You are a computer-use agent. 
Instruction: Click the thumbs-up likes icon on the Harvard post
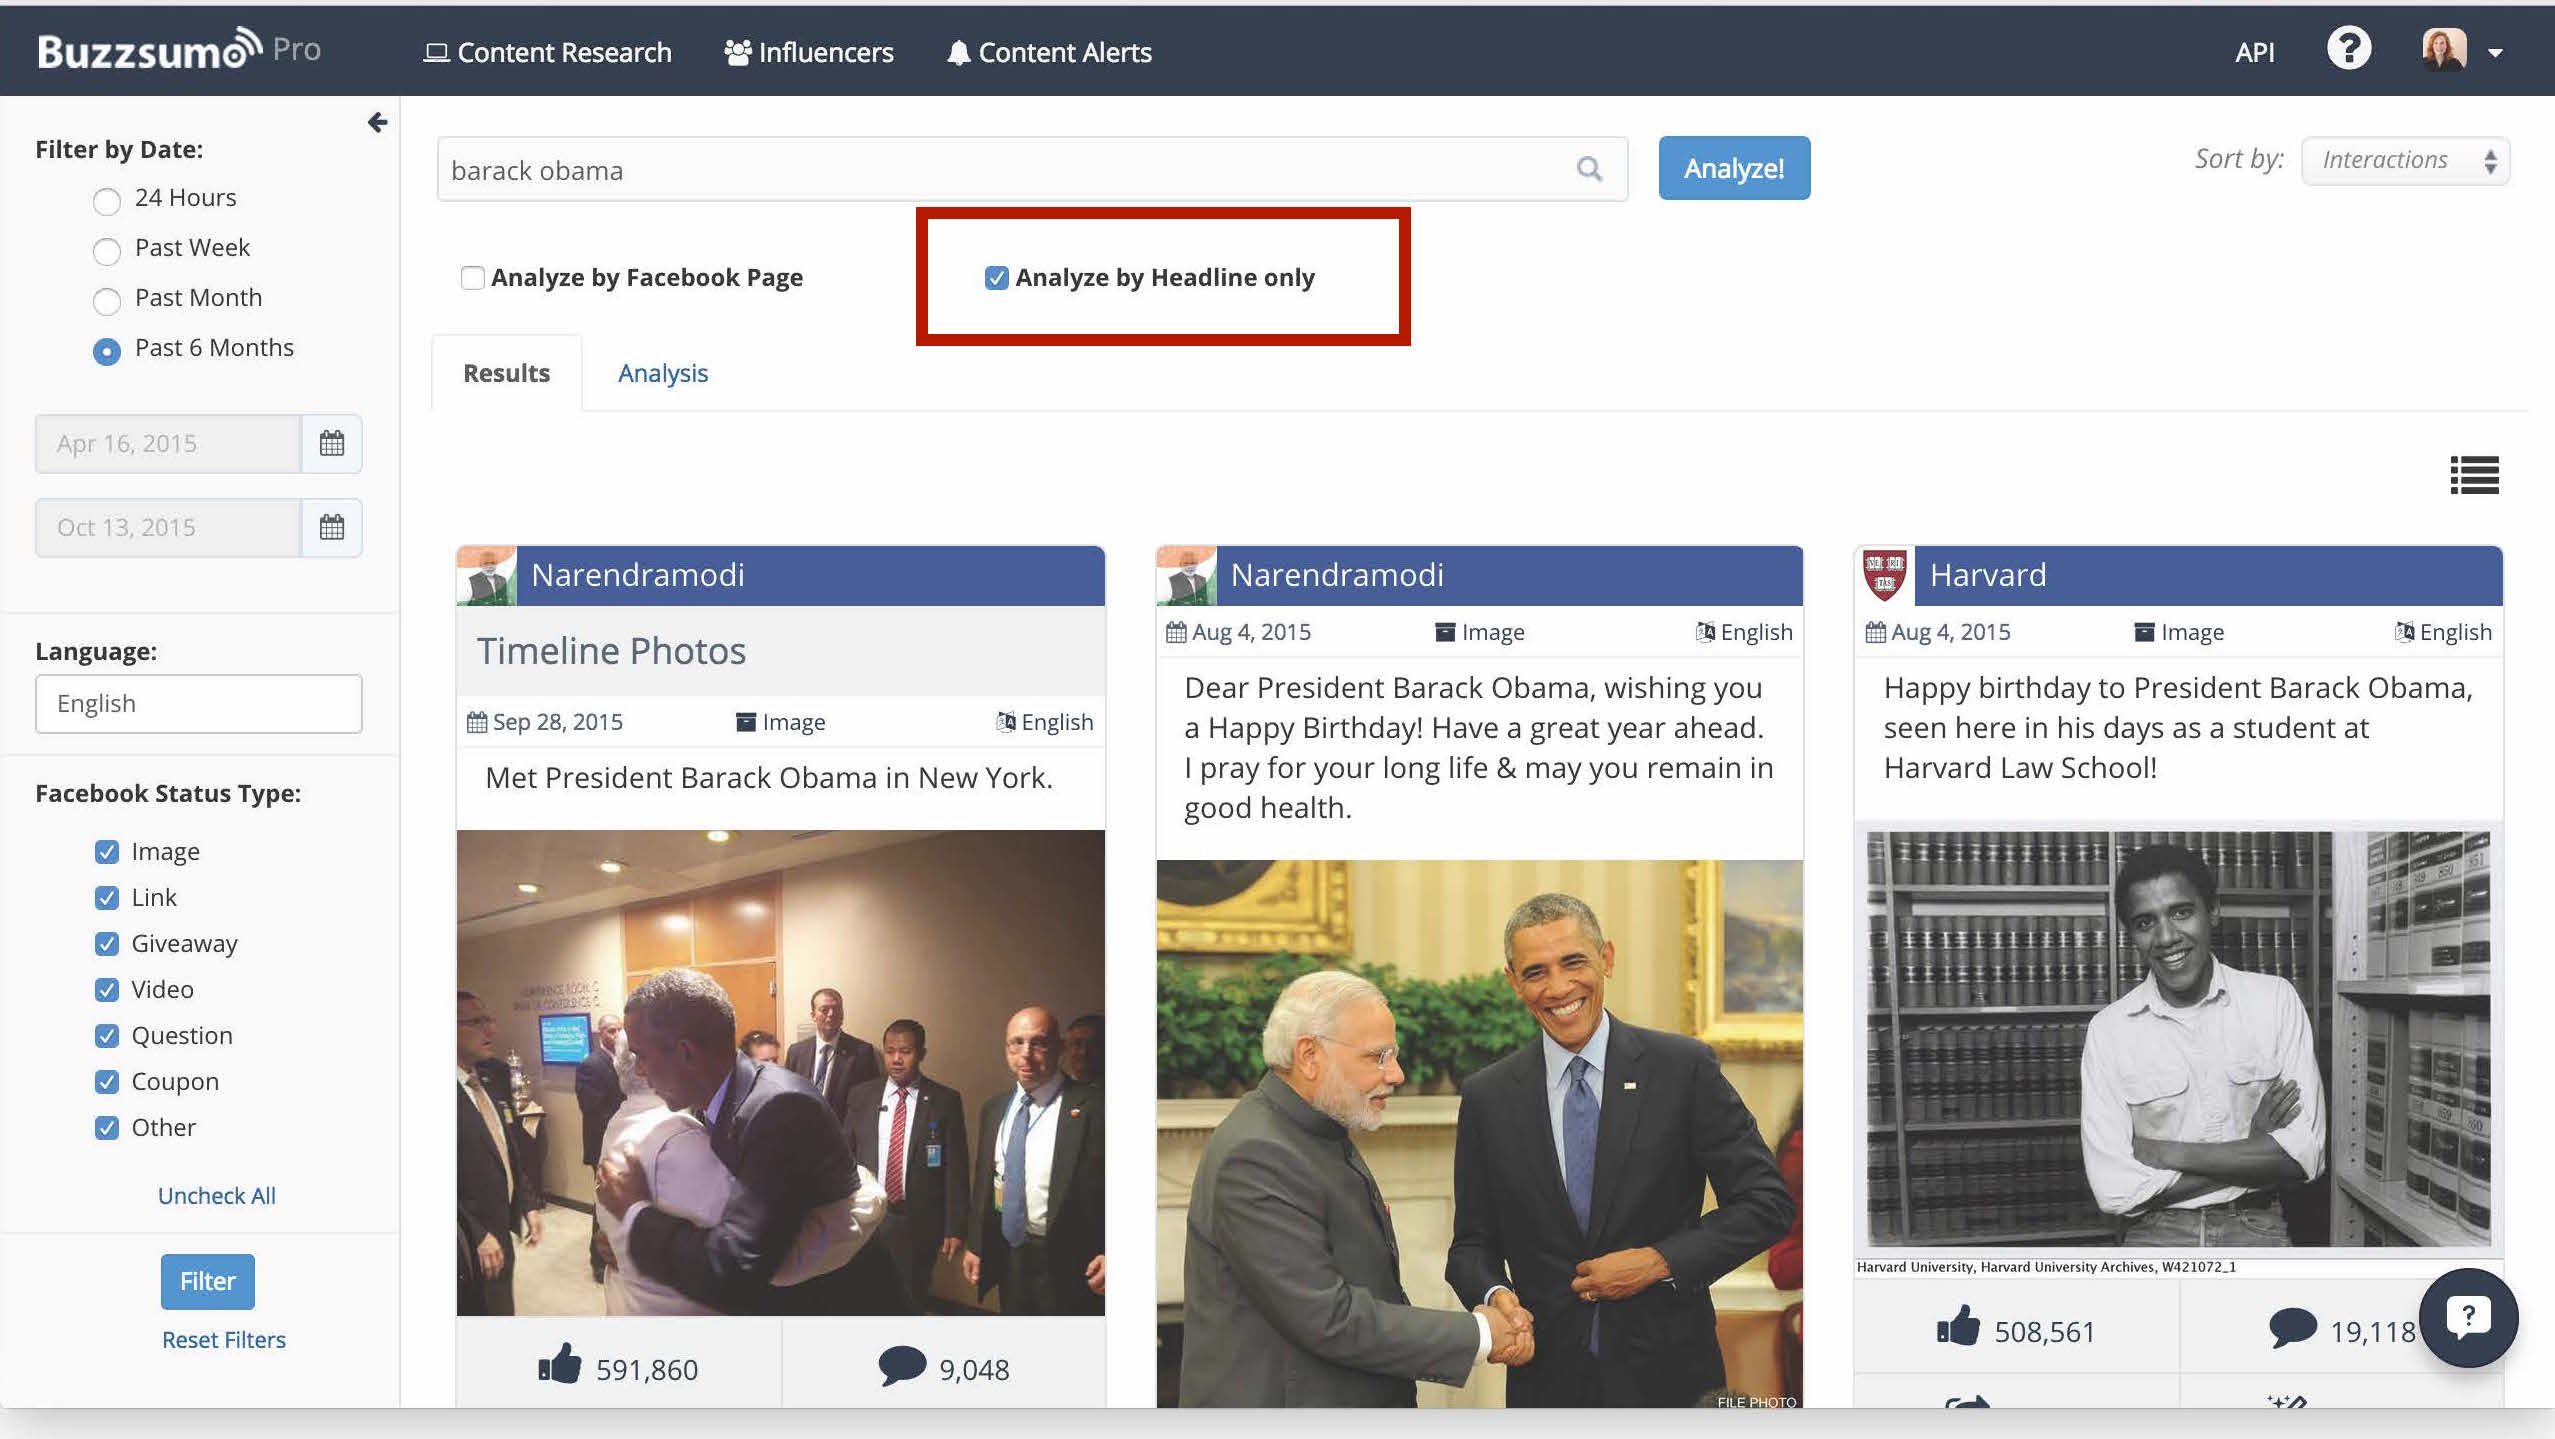(x=1957, y=1326)
